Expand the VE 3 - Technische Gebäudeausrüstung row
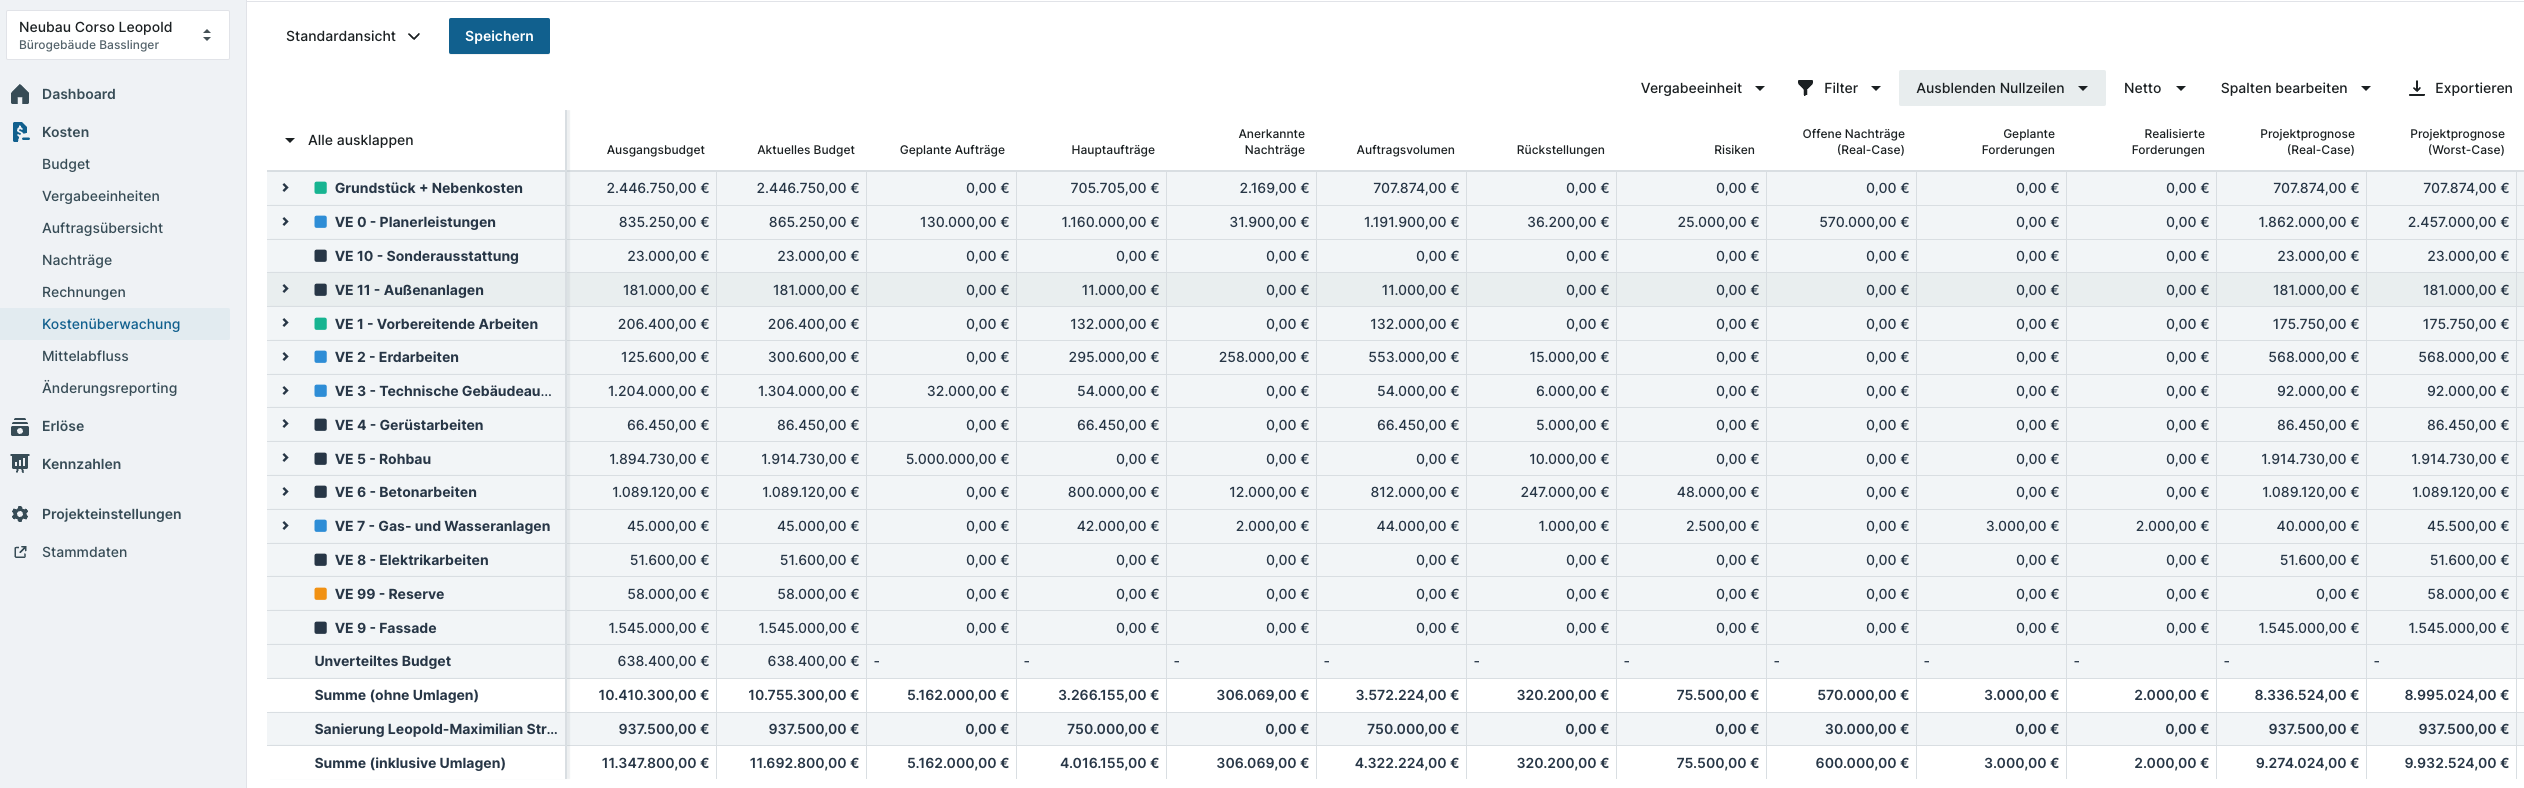This screenshot has width=2524, height=788. click(285, 390)
